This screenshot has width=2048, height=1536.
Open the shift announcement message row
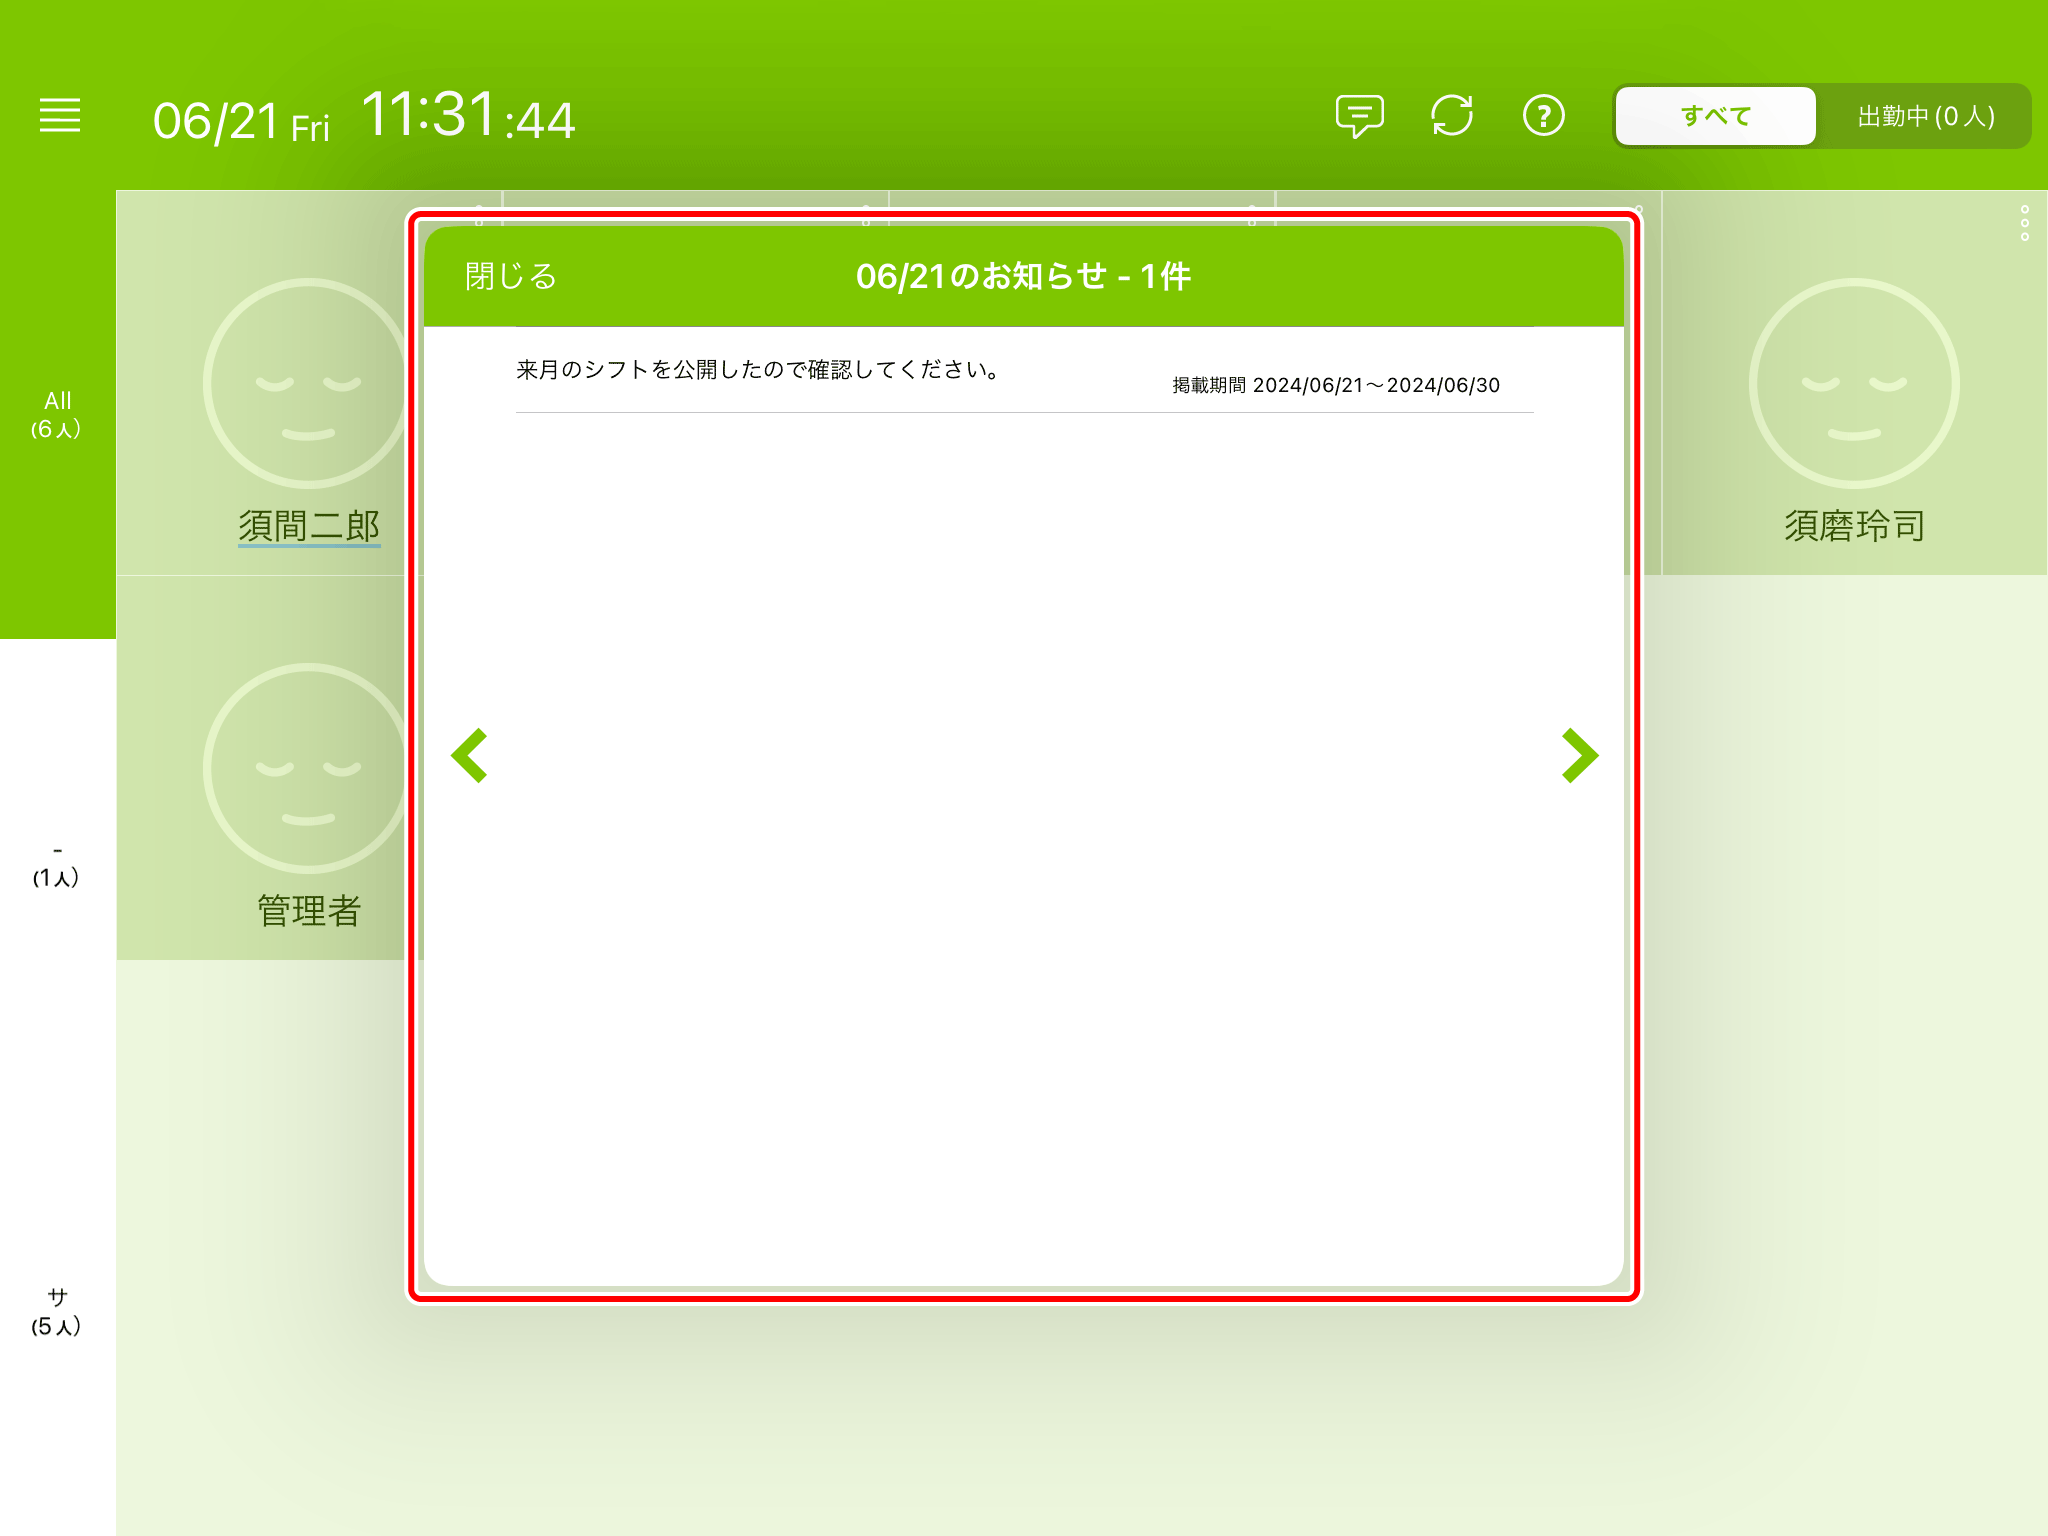[1024, 371]
